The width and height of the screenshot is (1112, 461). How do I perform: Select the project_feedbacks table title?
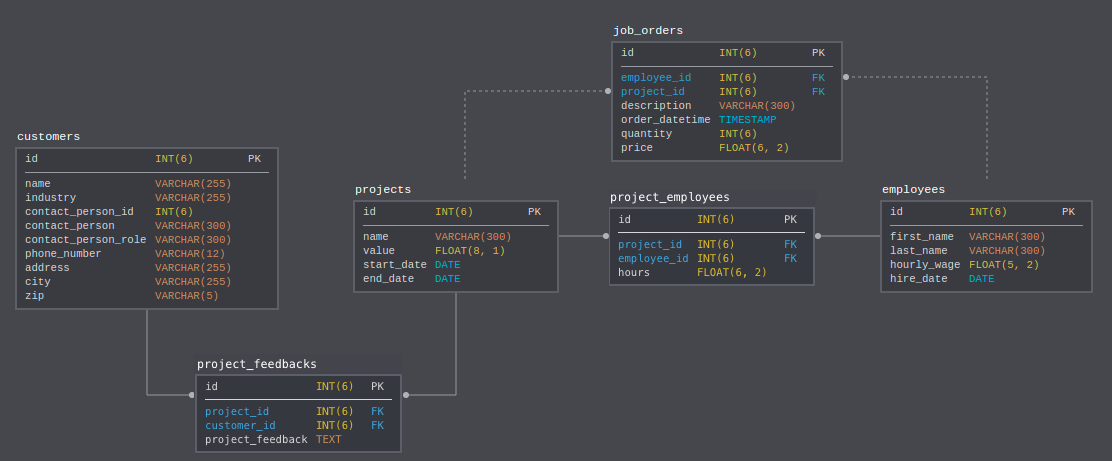point(257,365)
